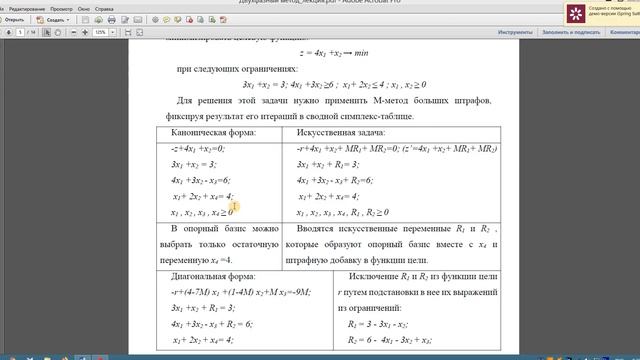Activate the selection arrow tool
640x360 pixels.
pyautogui.click(x=47, y=32)
